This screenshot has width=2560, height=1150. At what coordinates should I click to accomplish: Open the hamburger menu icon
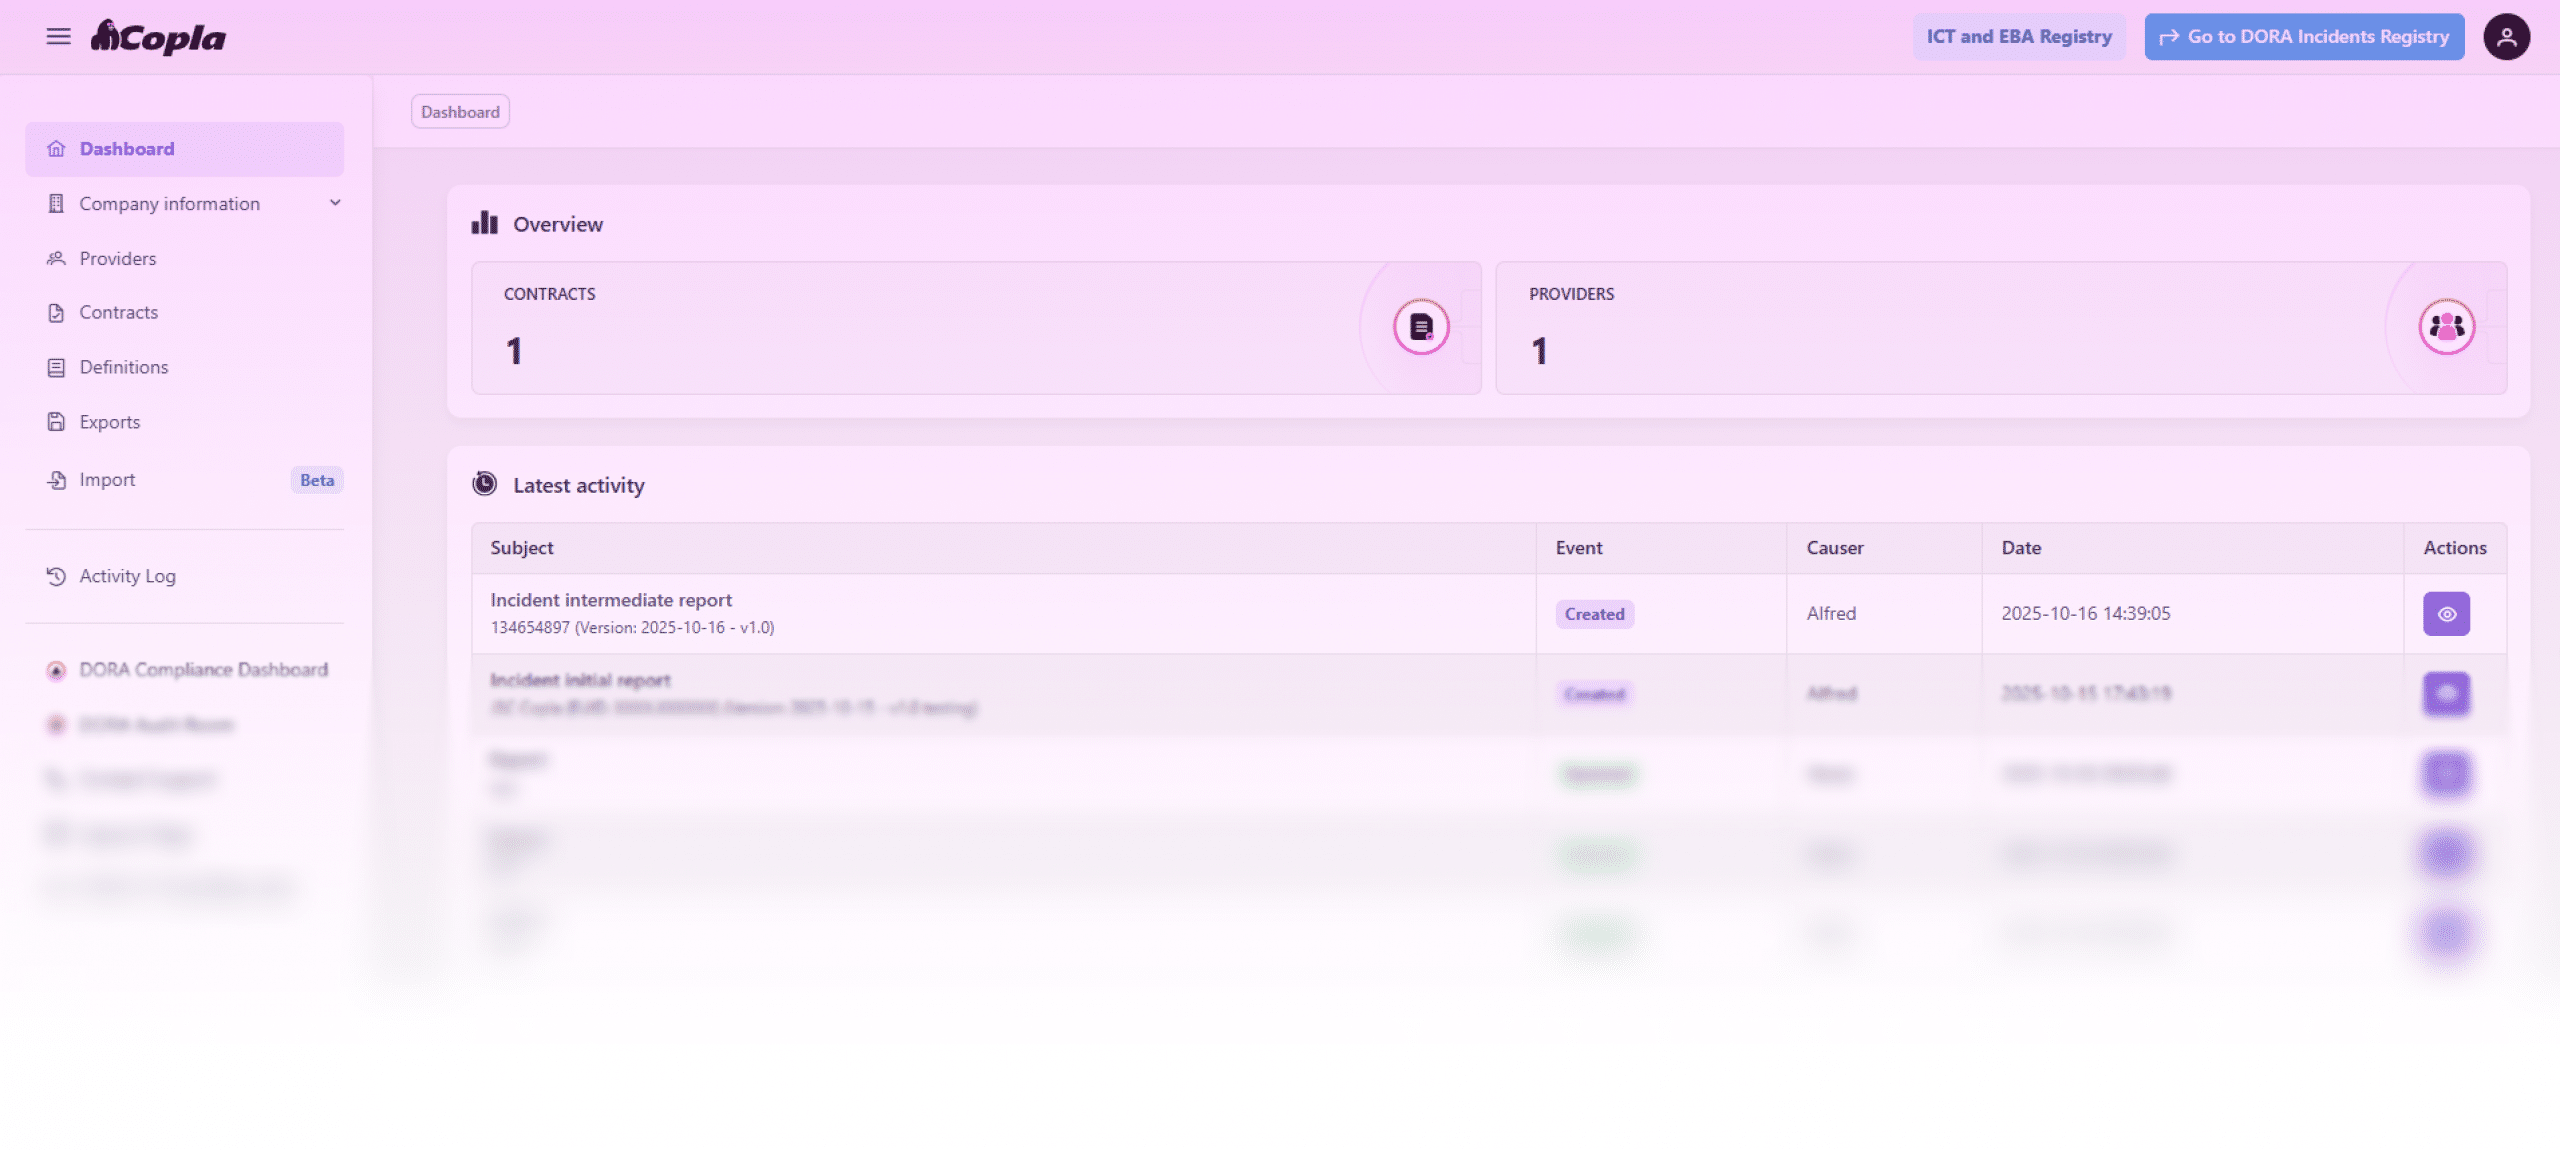pos(58,37)
